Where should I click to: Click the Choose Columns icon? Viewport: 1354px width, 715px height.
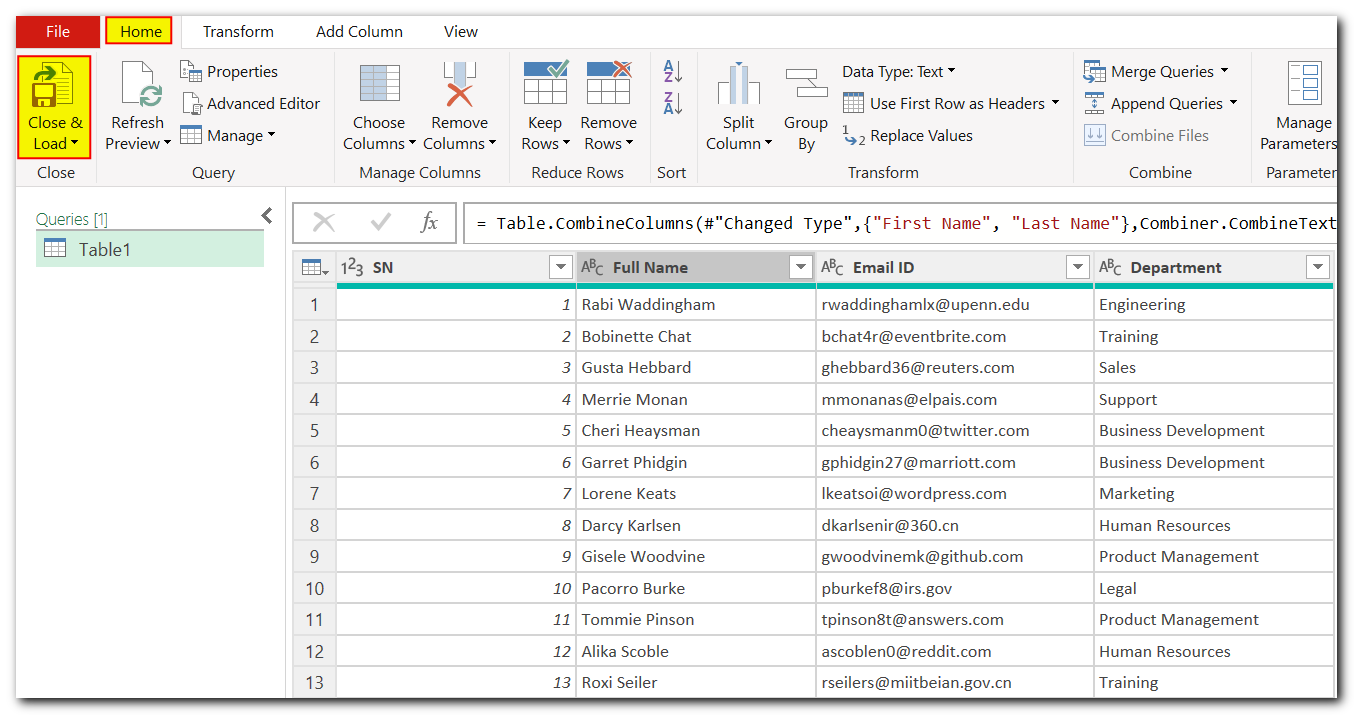[x=379, y=84]
